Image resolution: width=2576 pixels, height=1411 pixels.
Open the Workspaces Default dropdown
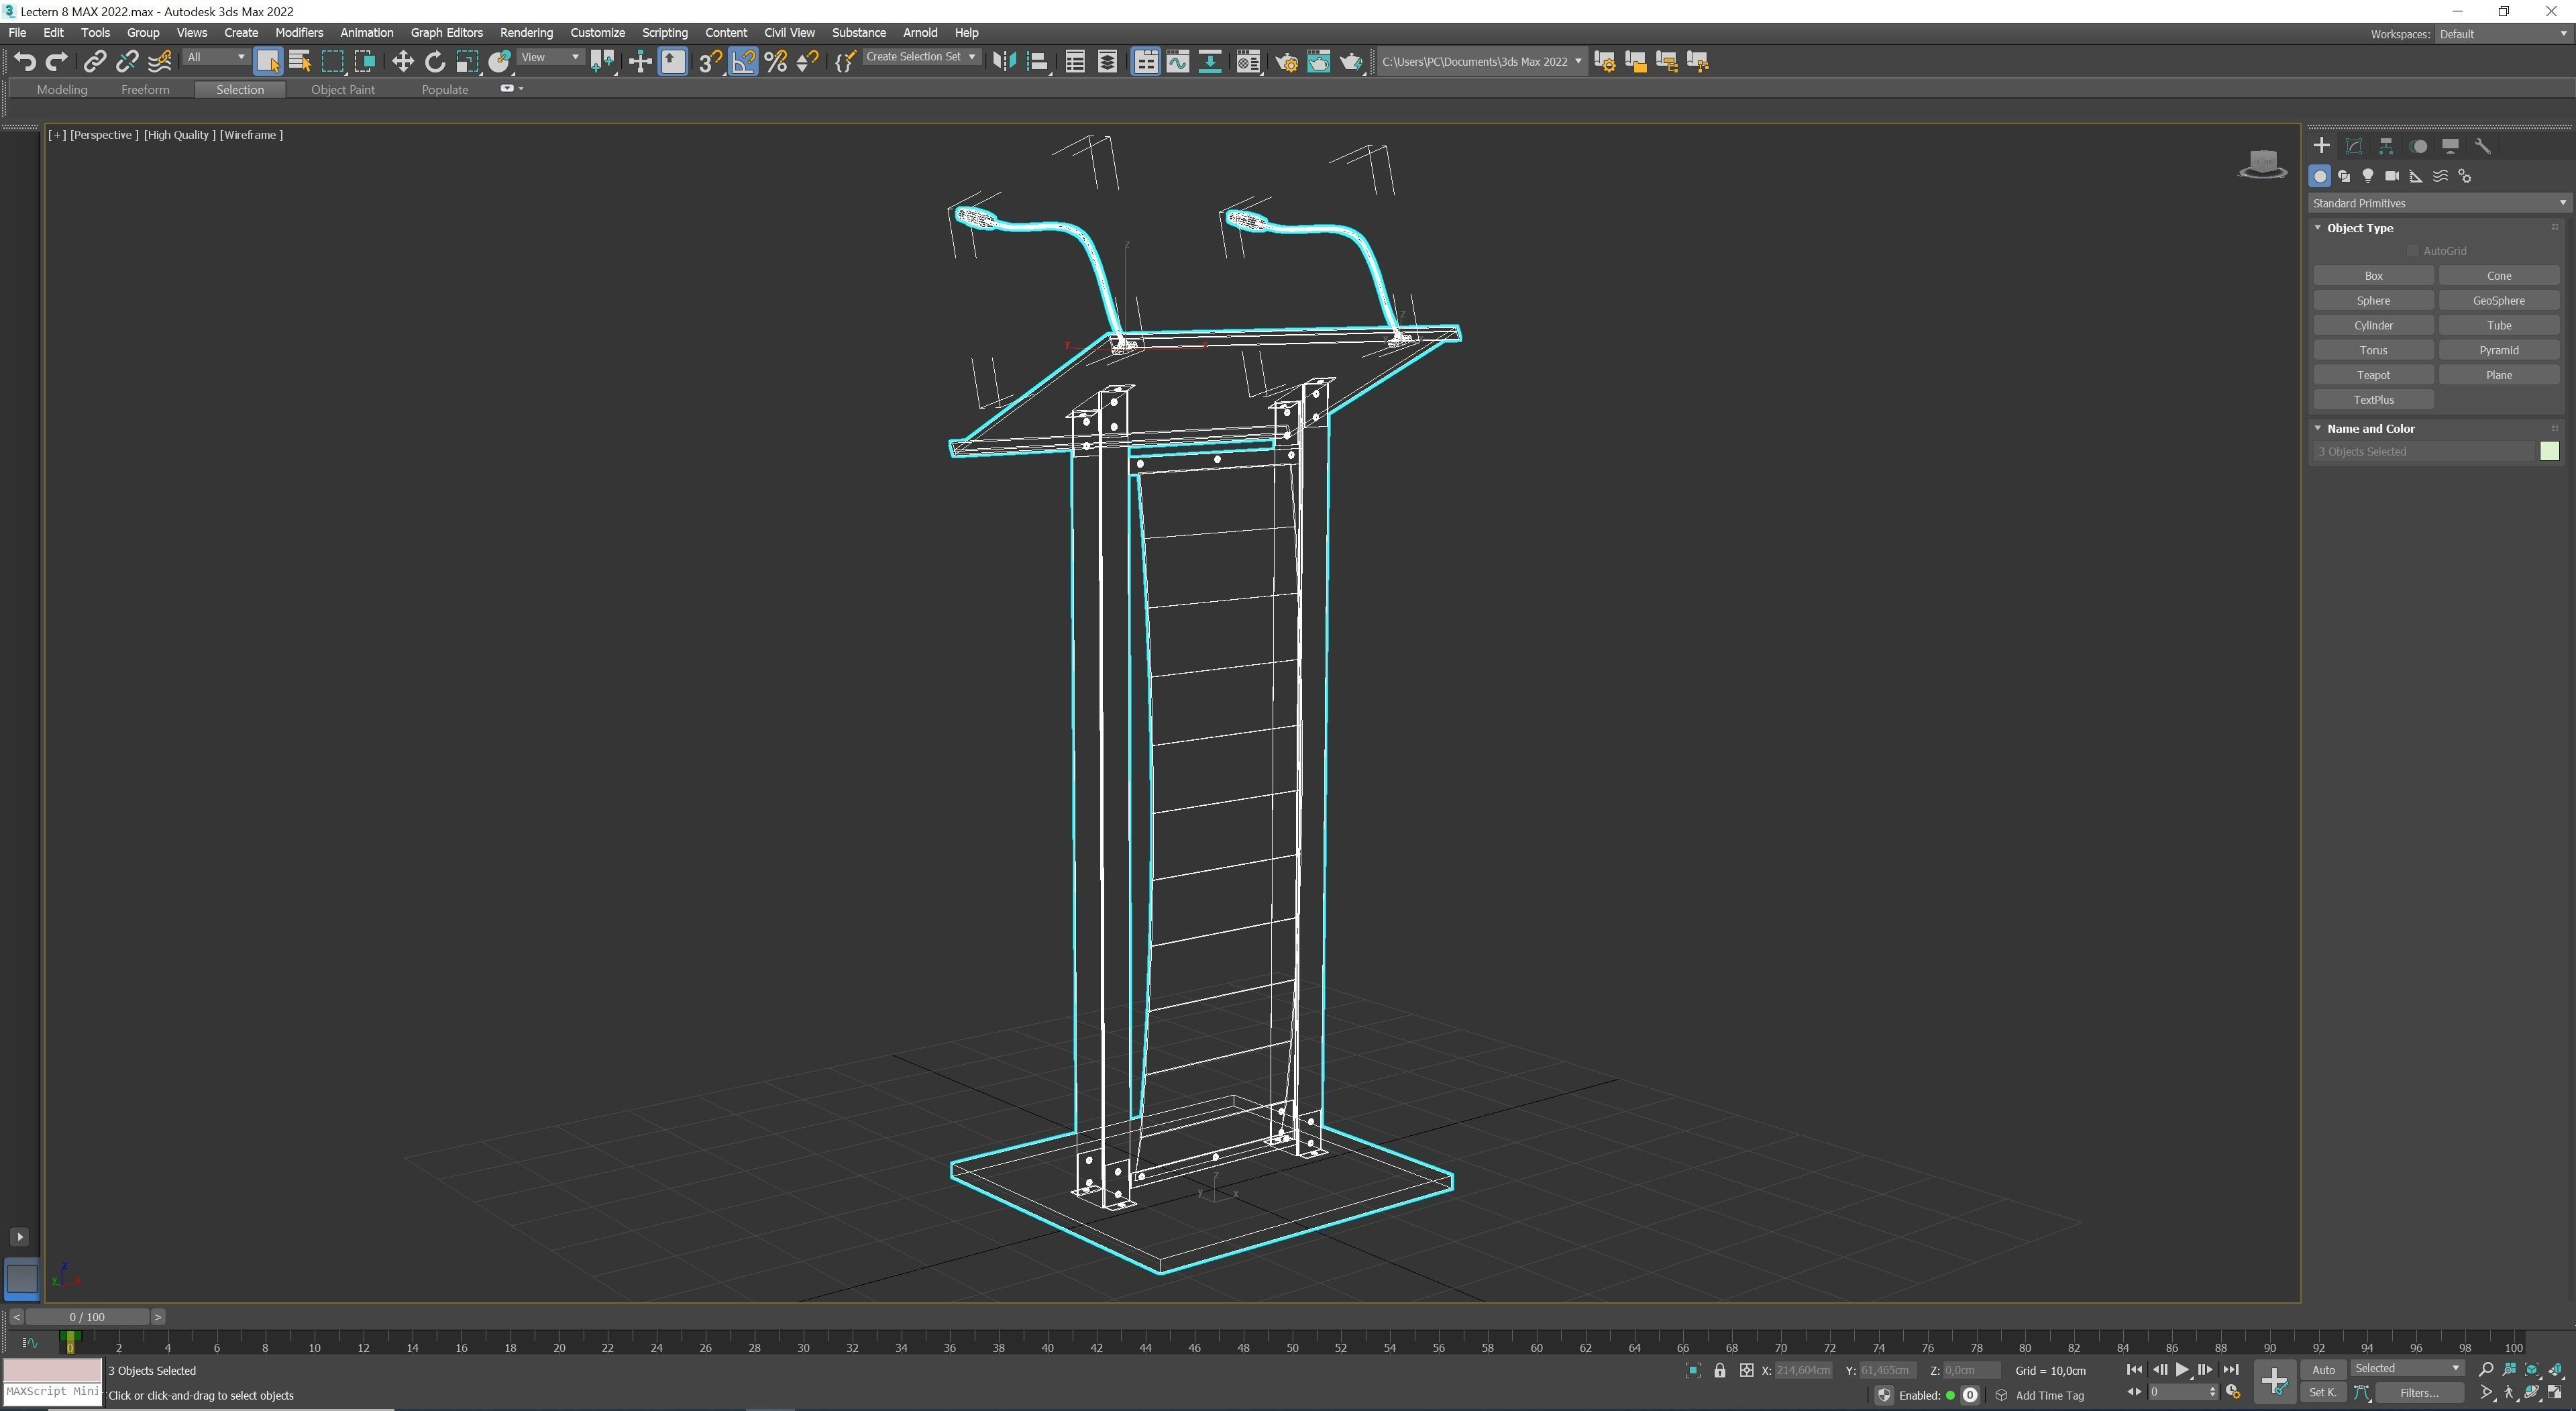[x=2500, y=33]
